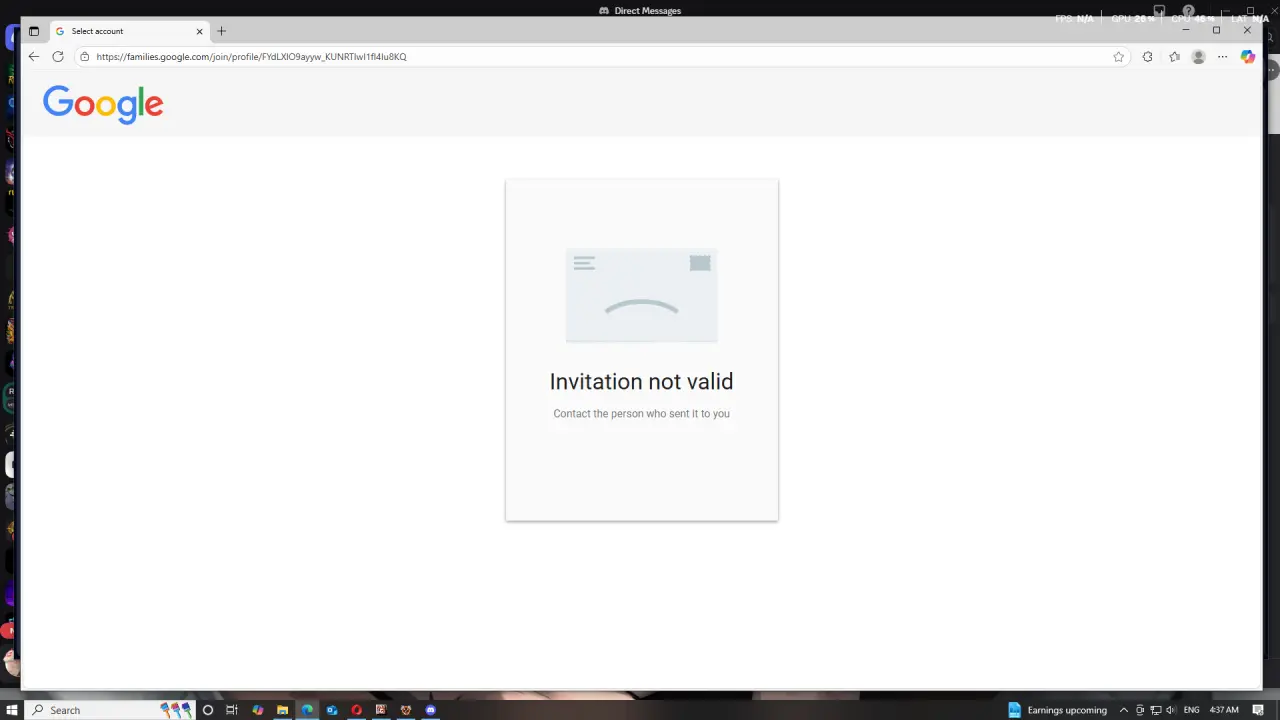
Task: Open a new tab with plus button
Action: coord(222,31)
